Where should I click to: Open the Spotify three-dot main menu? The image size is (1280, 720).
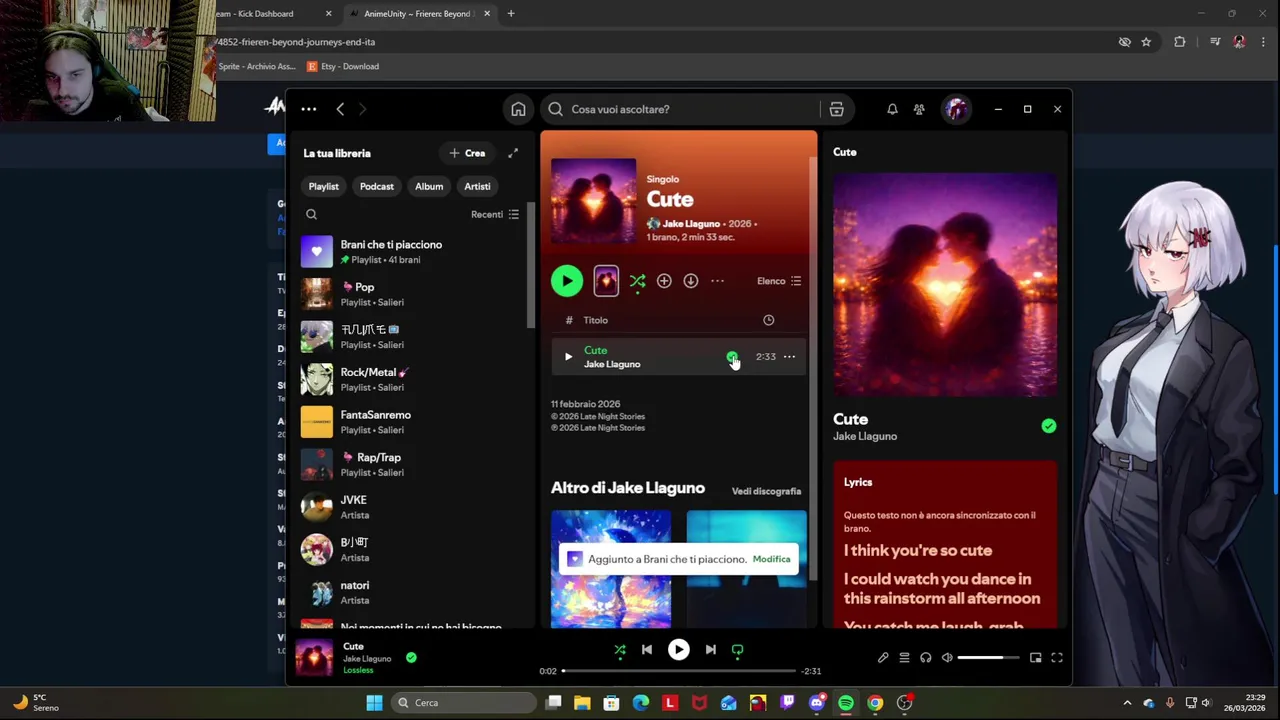click(309, 109)
